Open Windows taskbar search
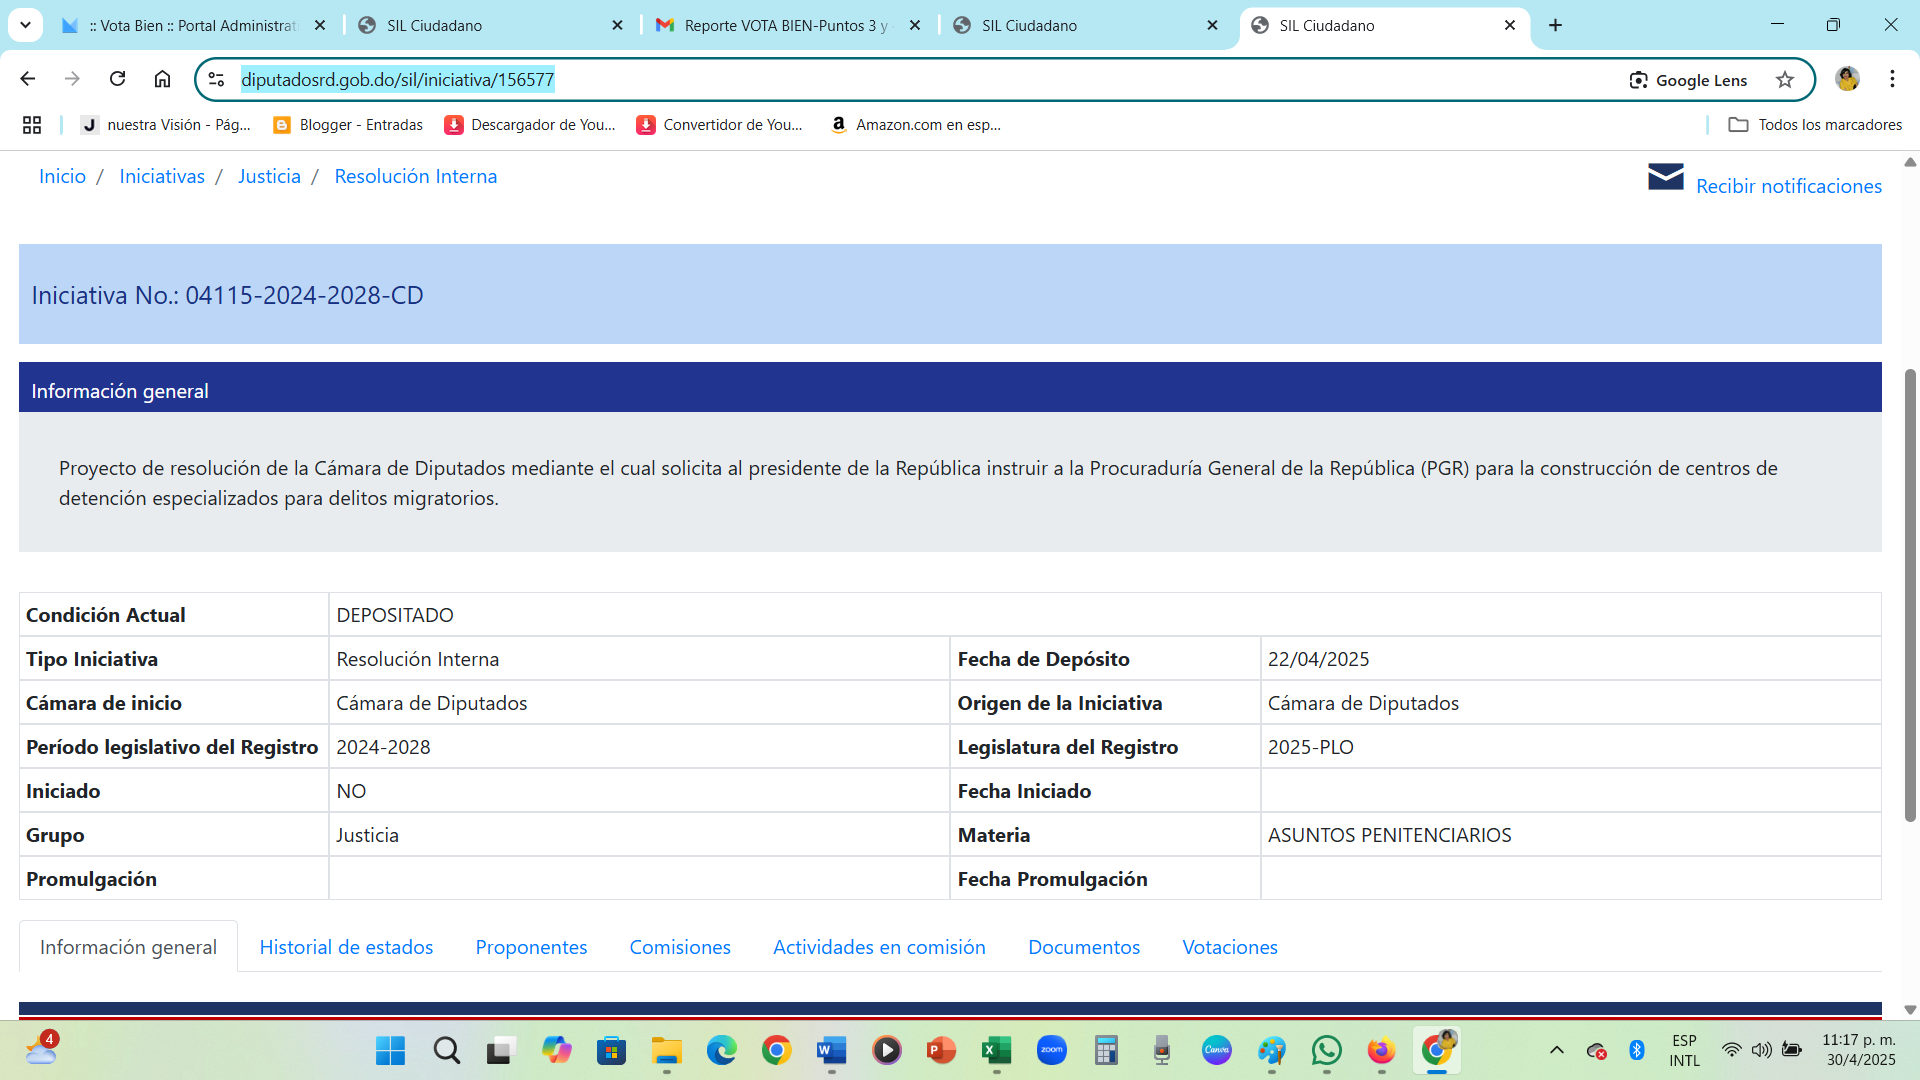The width and height of the screenshot is (1920, 1080). (x=446, y=1050)
